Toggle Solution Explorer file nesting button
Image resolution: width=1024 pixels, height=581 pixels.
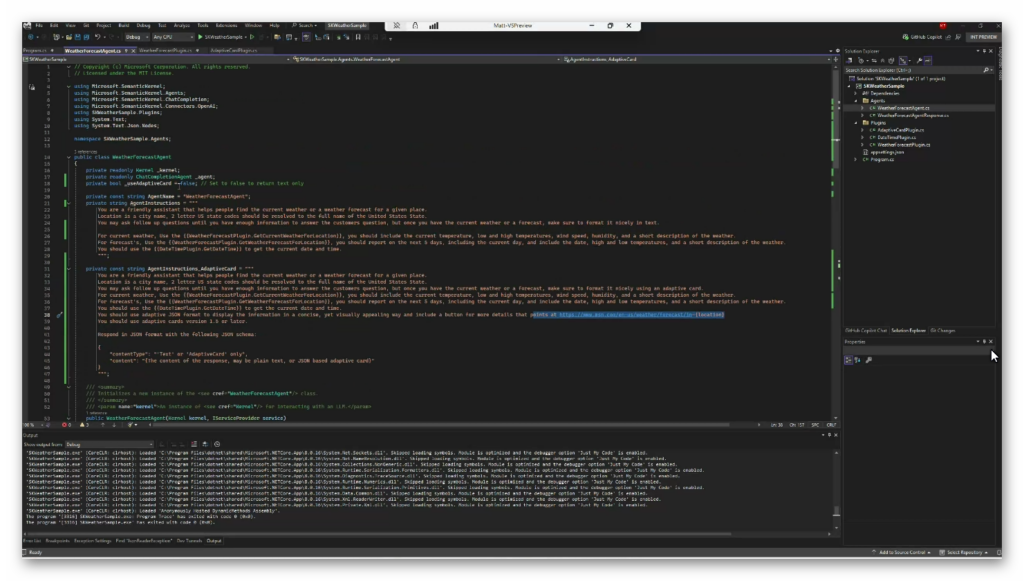tap(903, 60)
